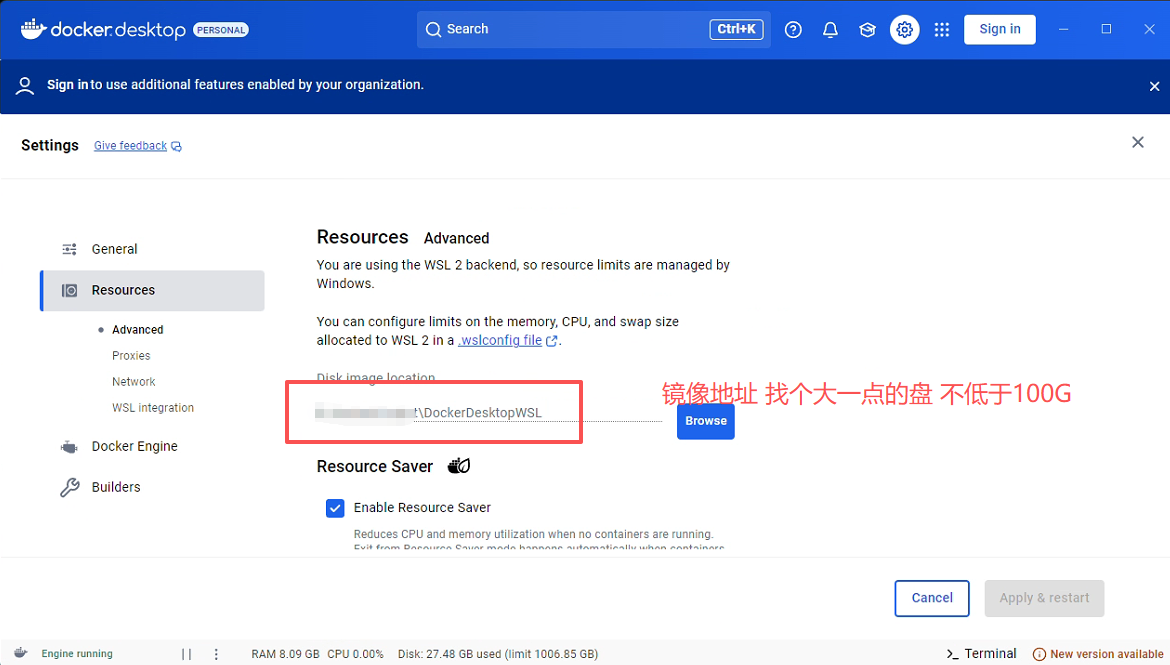Minimize the Docker Desktop window
The image size is (1170, 665).
pyautogui.click(x=1063, y=29)
